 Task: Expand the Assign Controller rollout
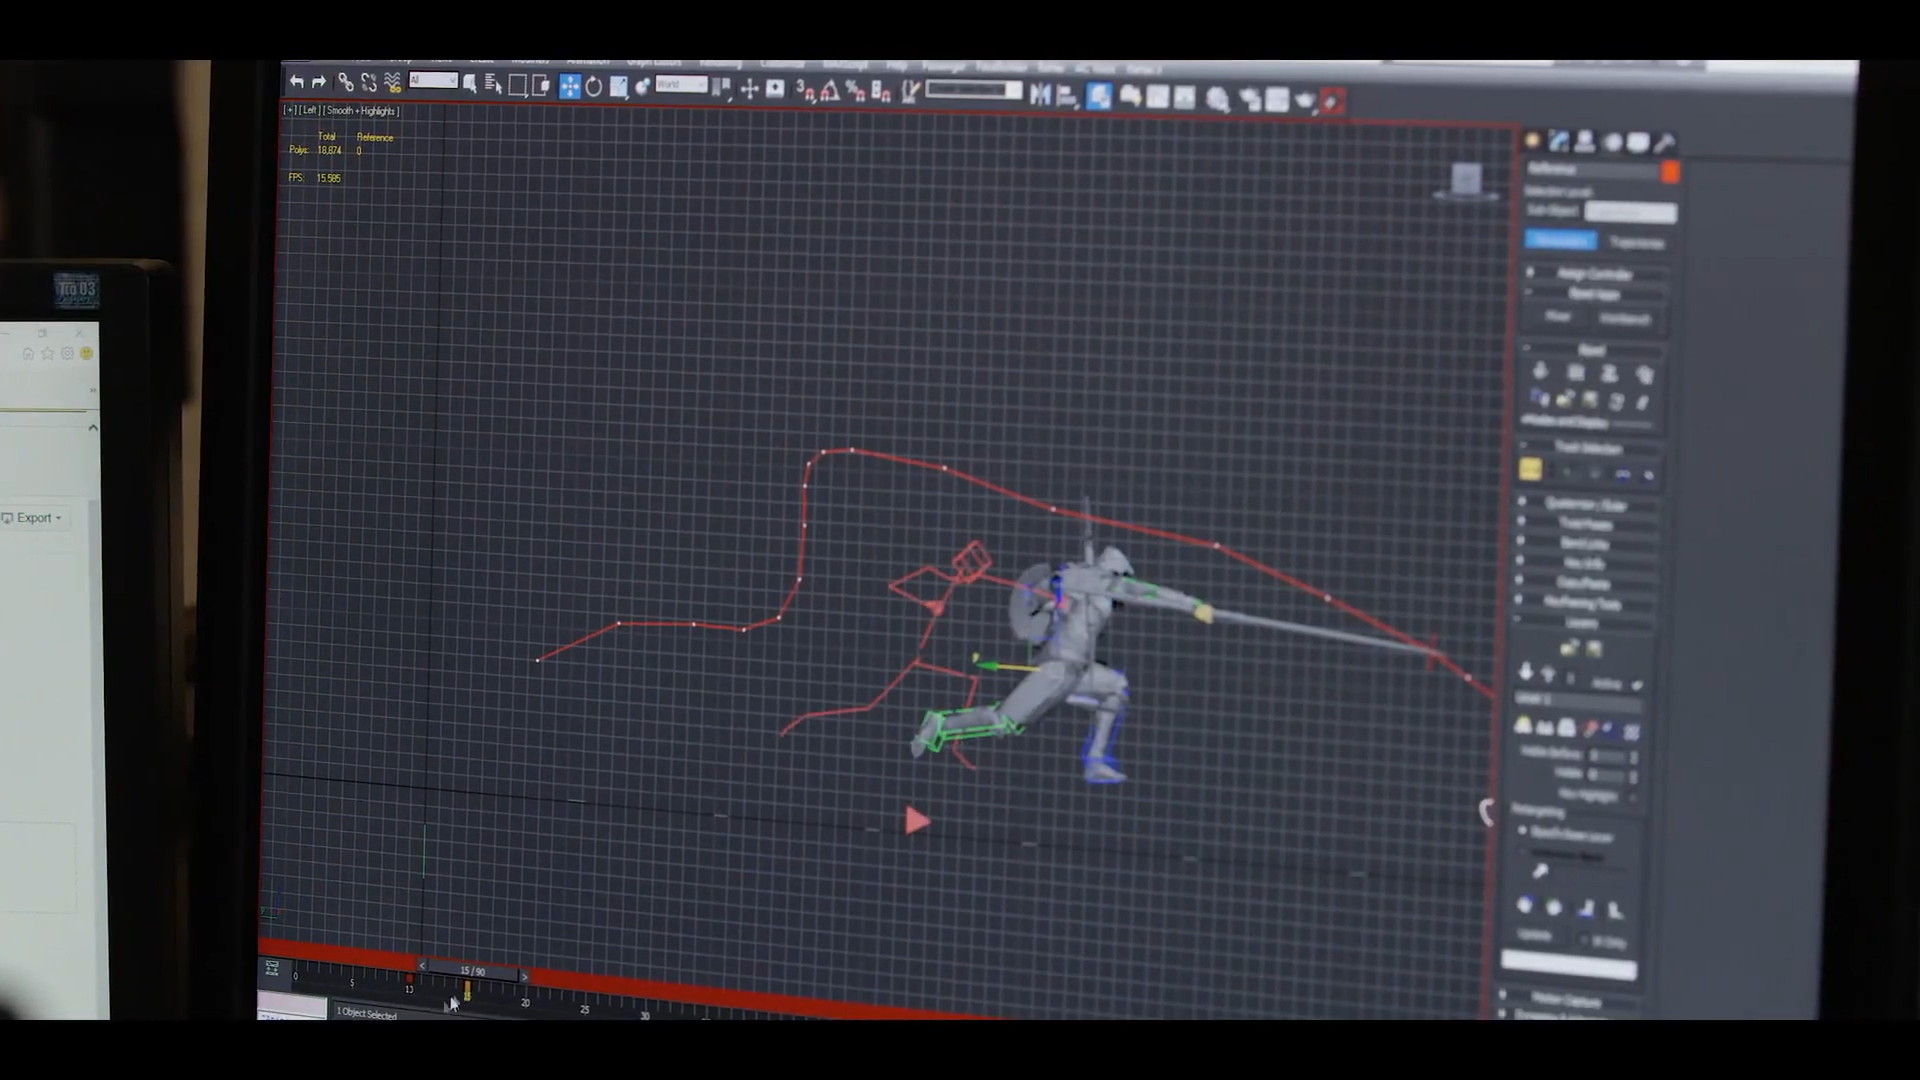click(x=1594, y=273)
